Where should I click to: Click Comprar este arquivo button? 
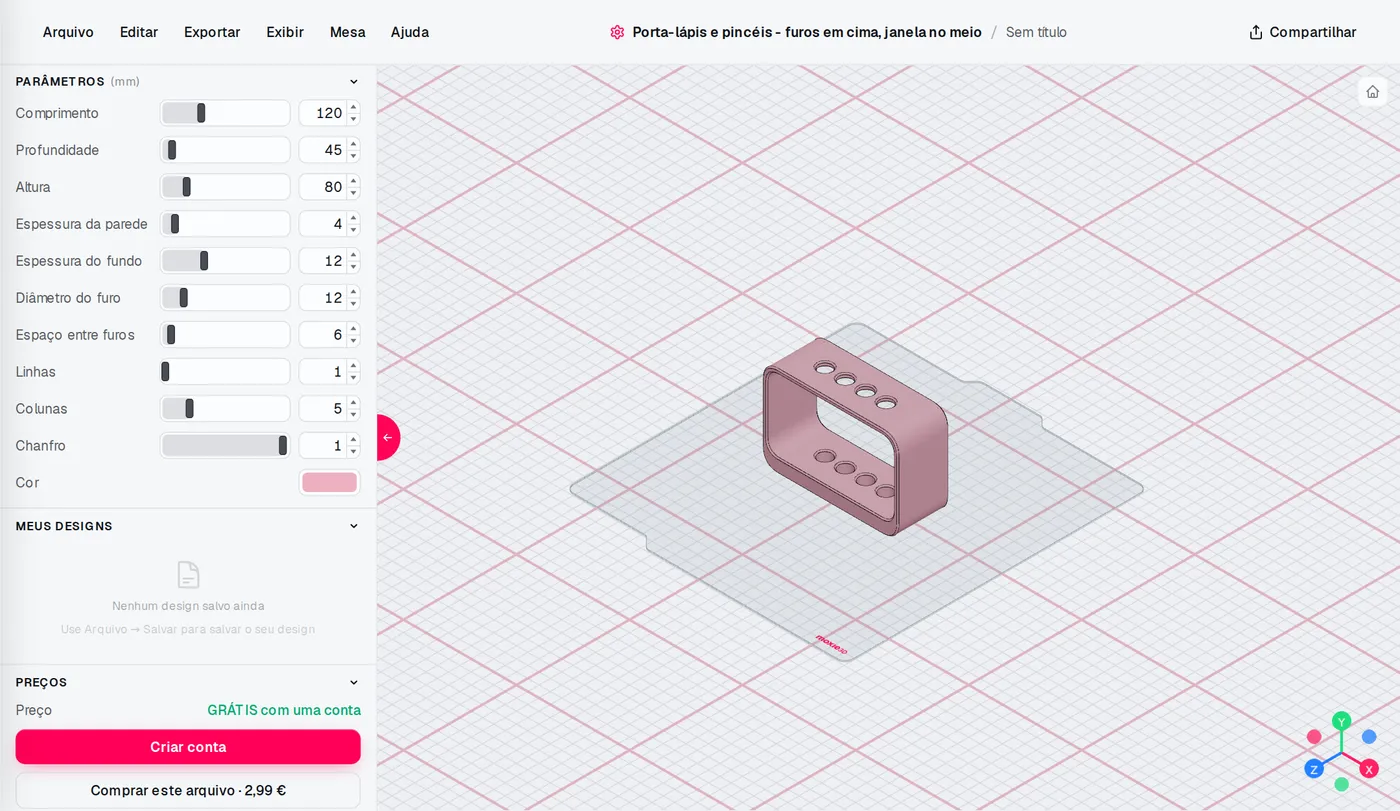[x=188, y=790]
